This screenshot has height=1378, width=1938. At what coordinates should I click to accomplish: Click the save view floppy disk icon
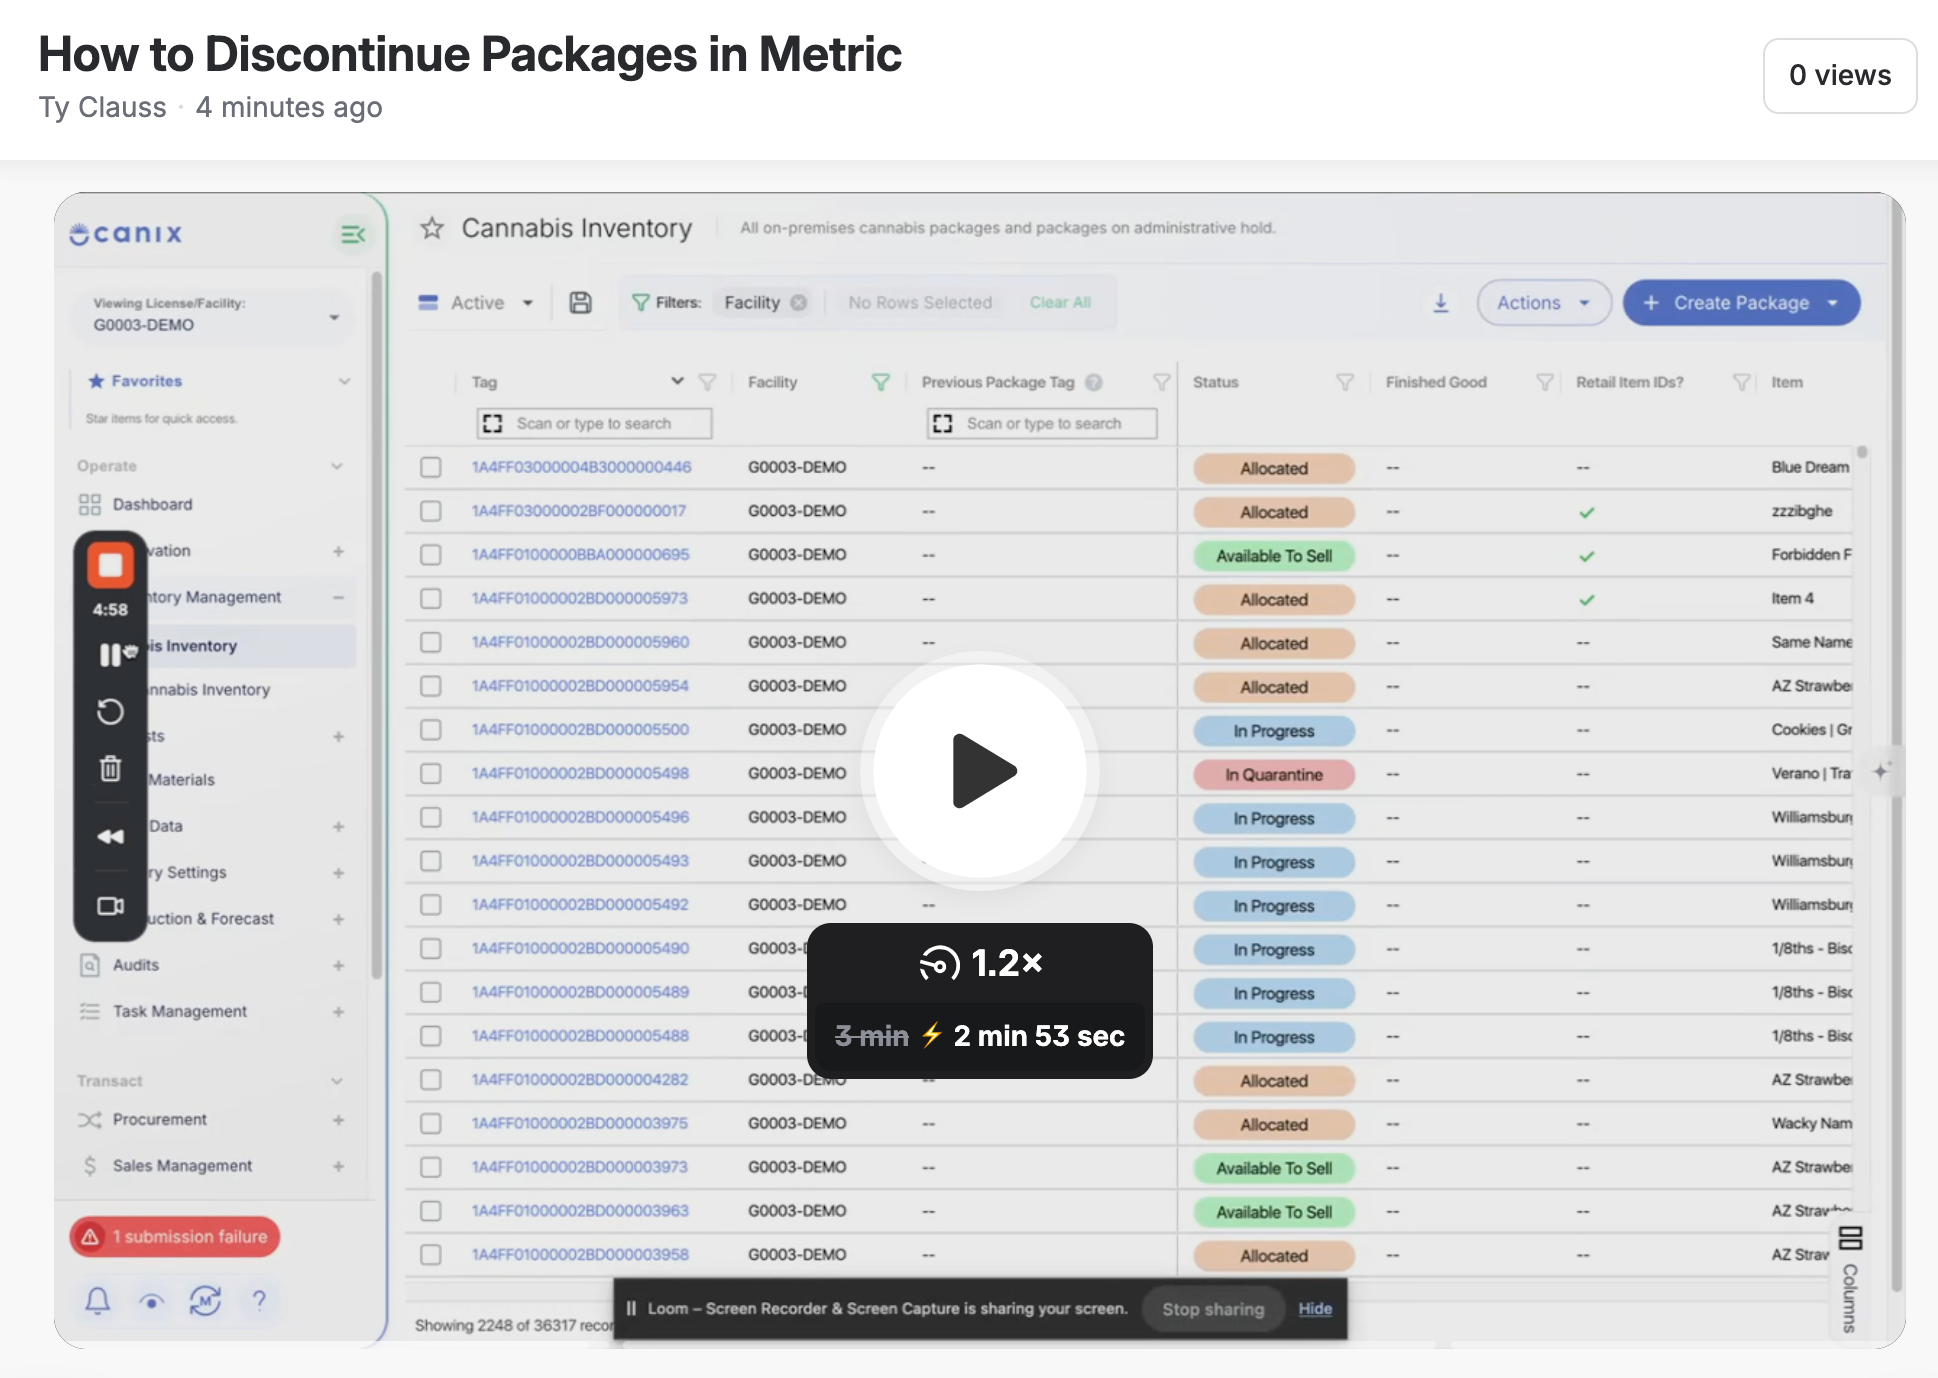click(580, 303)
